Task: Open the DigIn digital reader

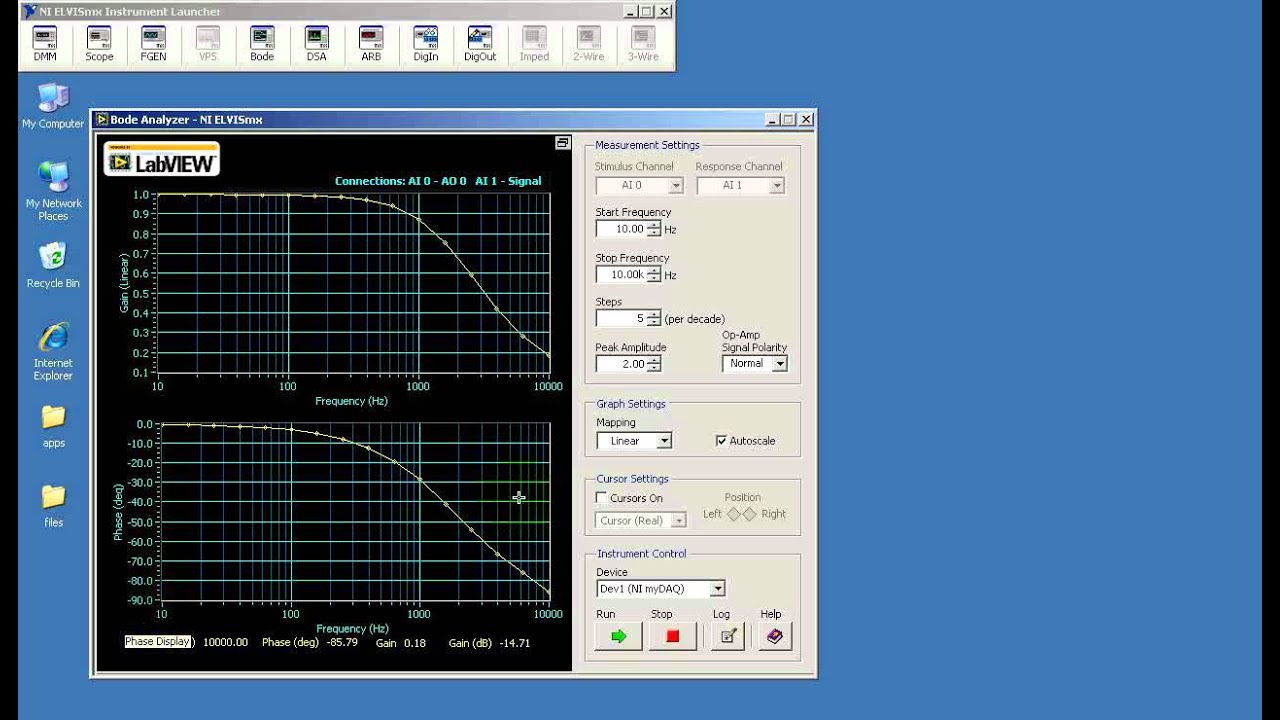Action: tap(425, 45)
